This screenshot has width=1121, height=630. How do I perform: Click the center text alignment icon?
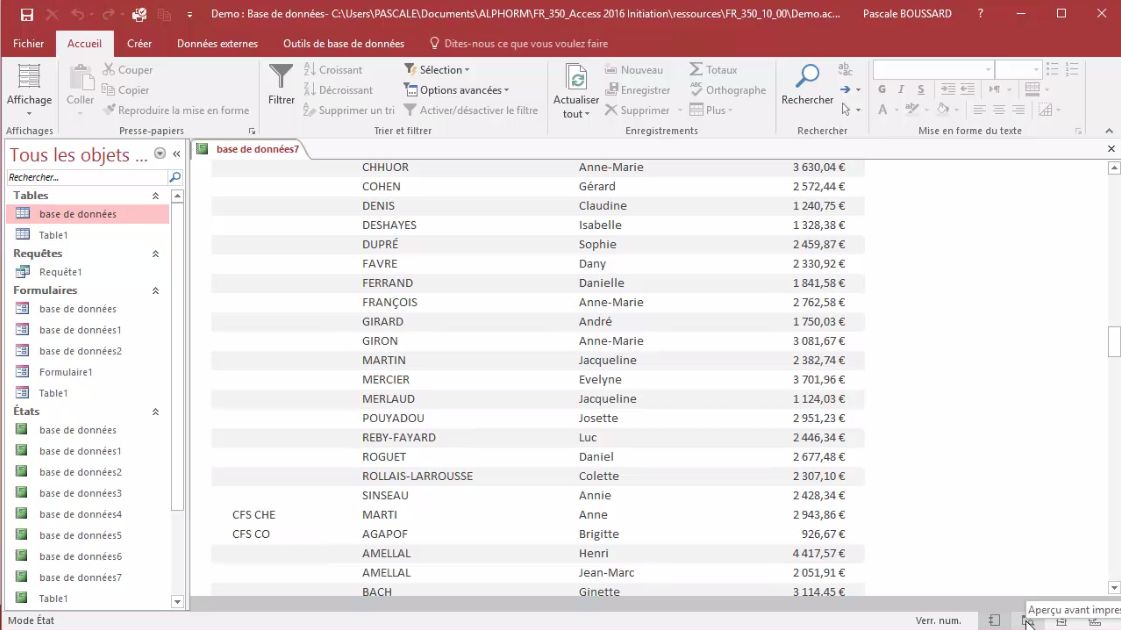(x=999, y=110)
